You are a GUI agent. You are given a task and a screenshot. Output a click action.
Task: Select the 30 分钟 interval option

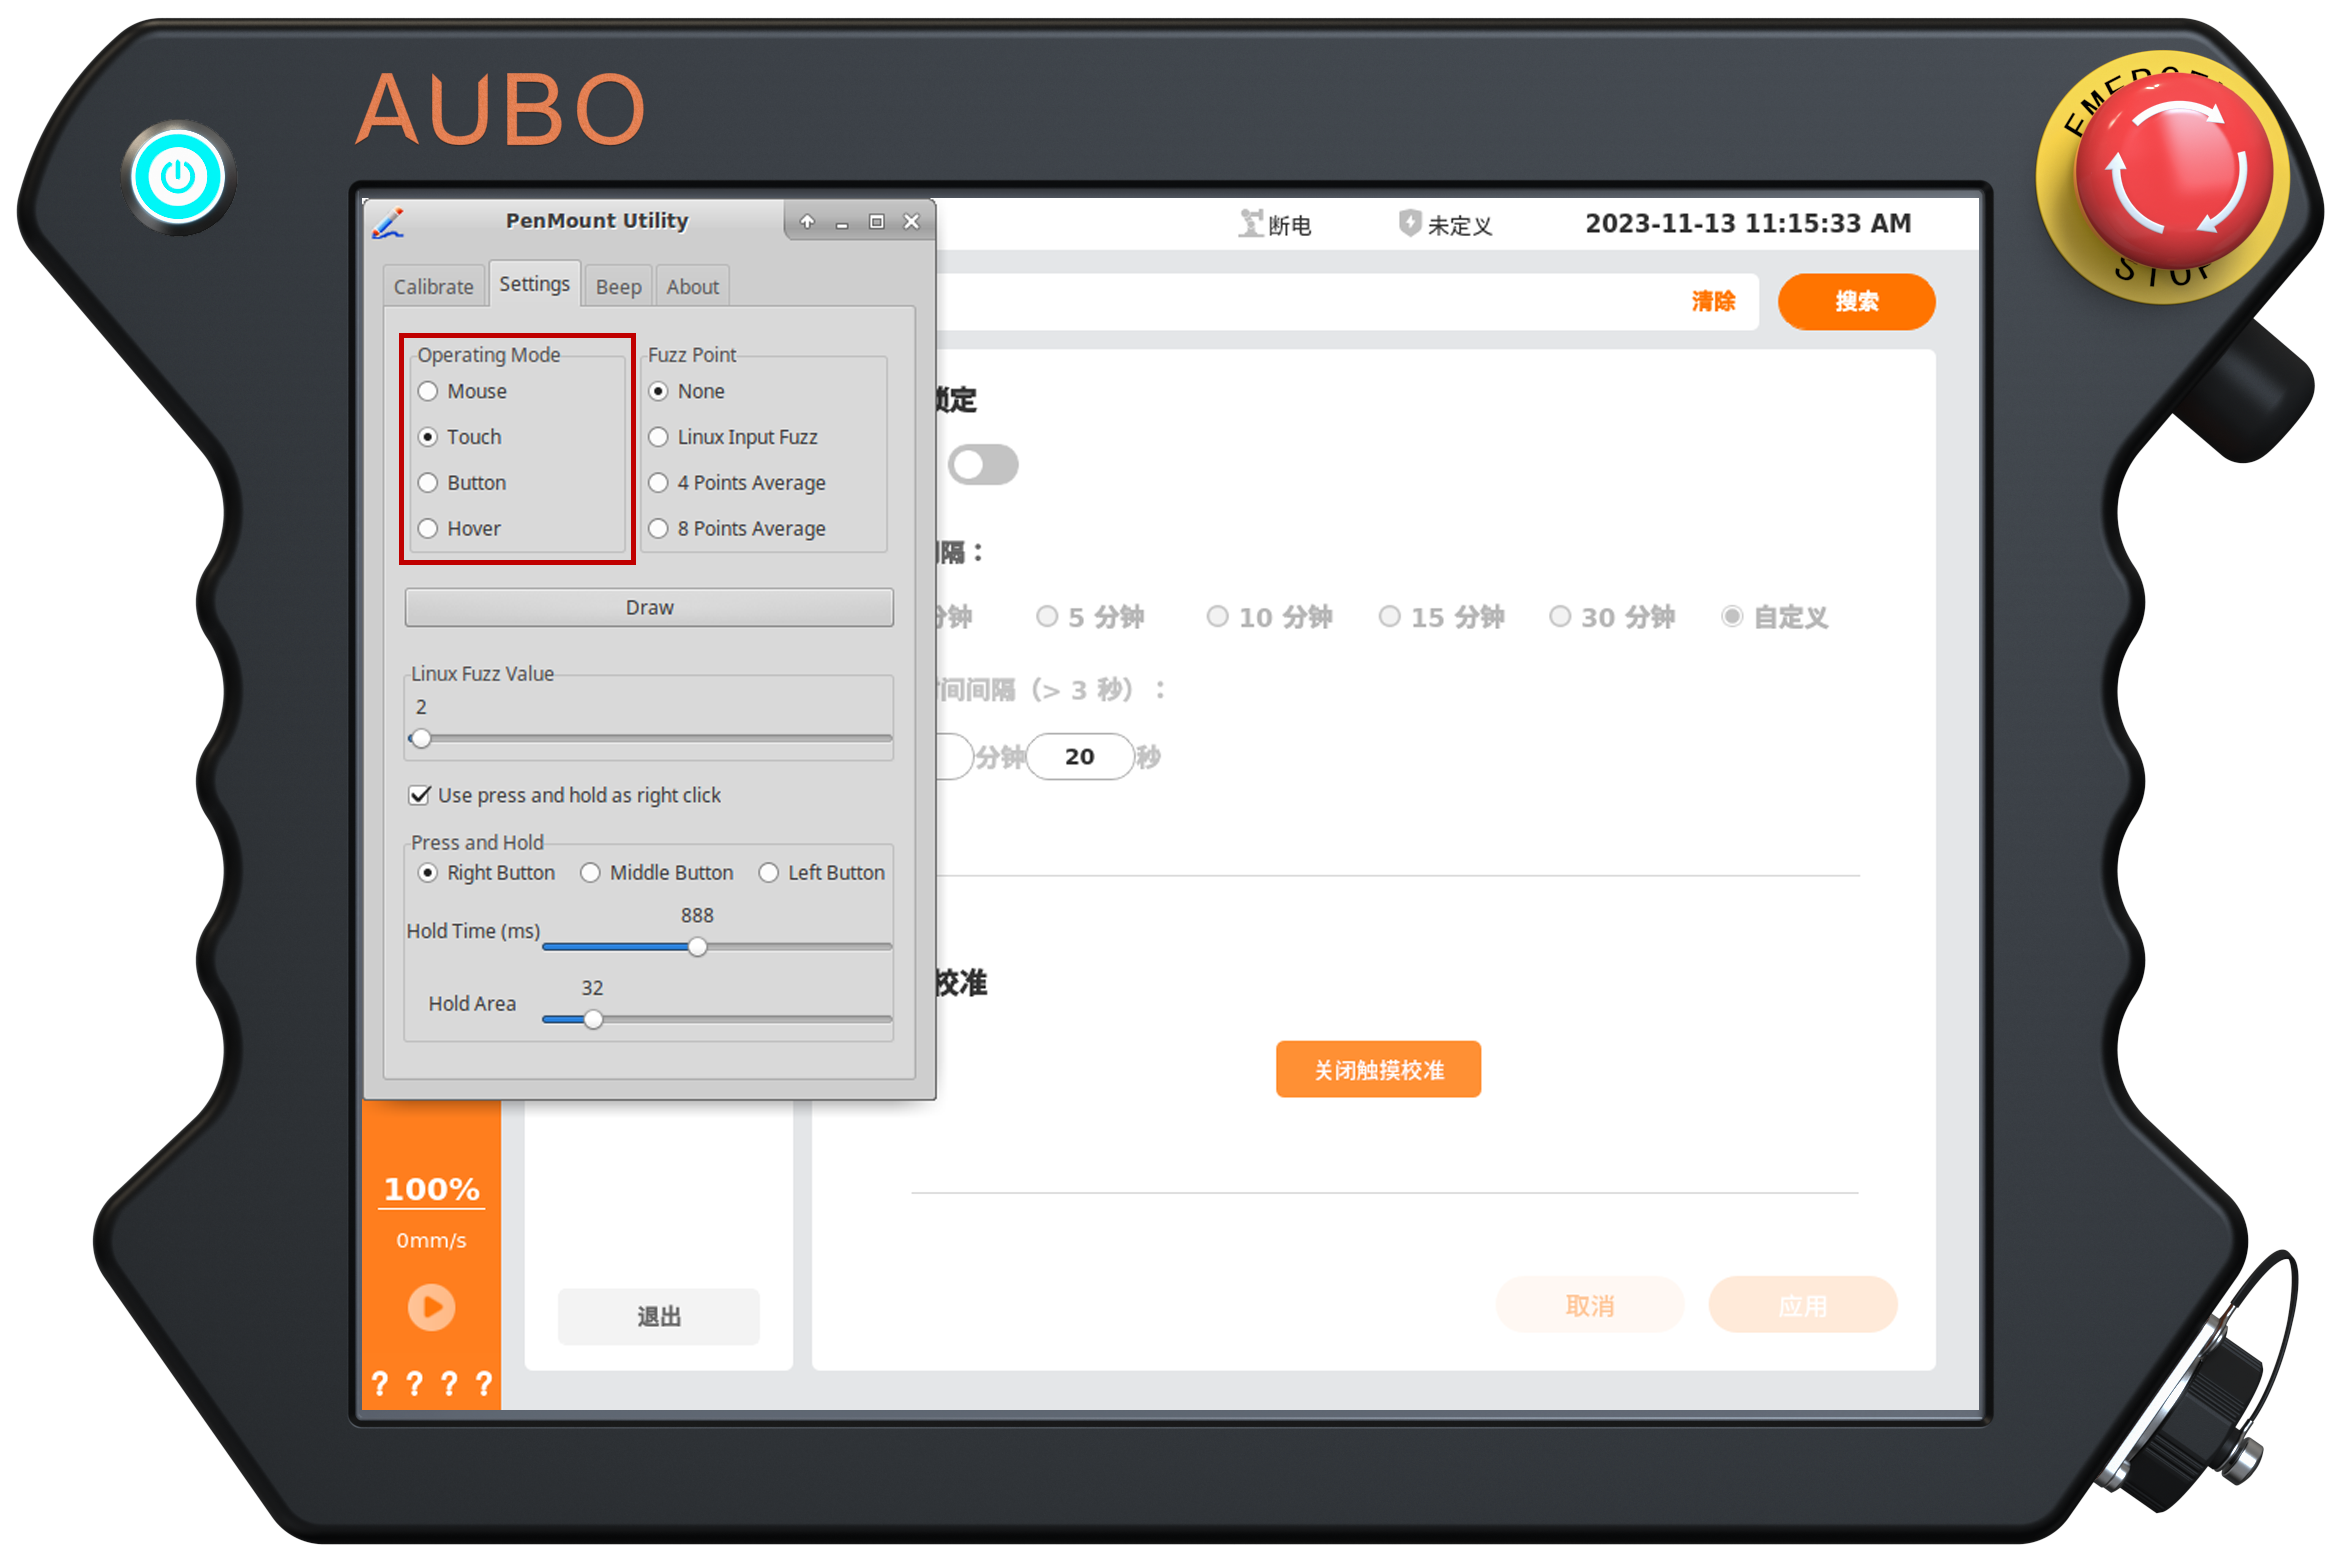coord(1612,617)
